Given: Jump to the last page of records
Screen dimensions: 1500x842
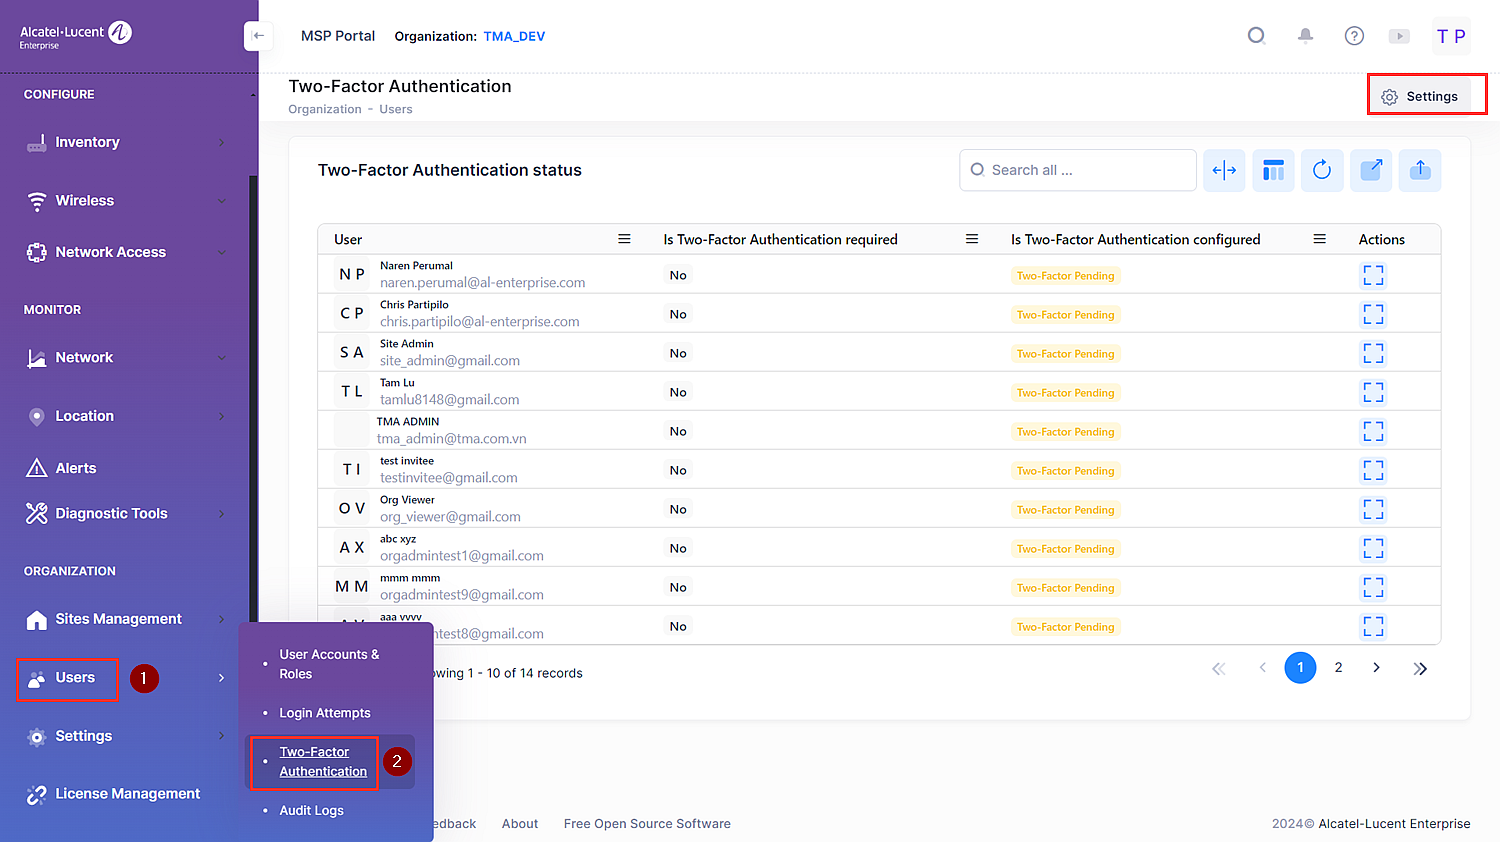Looking at the screenshot, I should click(x=1420, y=668).
